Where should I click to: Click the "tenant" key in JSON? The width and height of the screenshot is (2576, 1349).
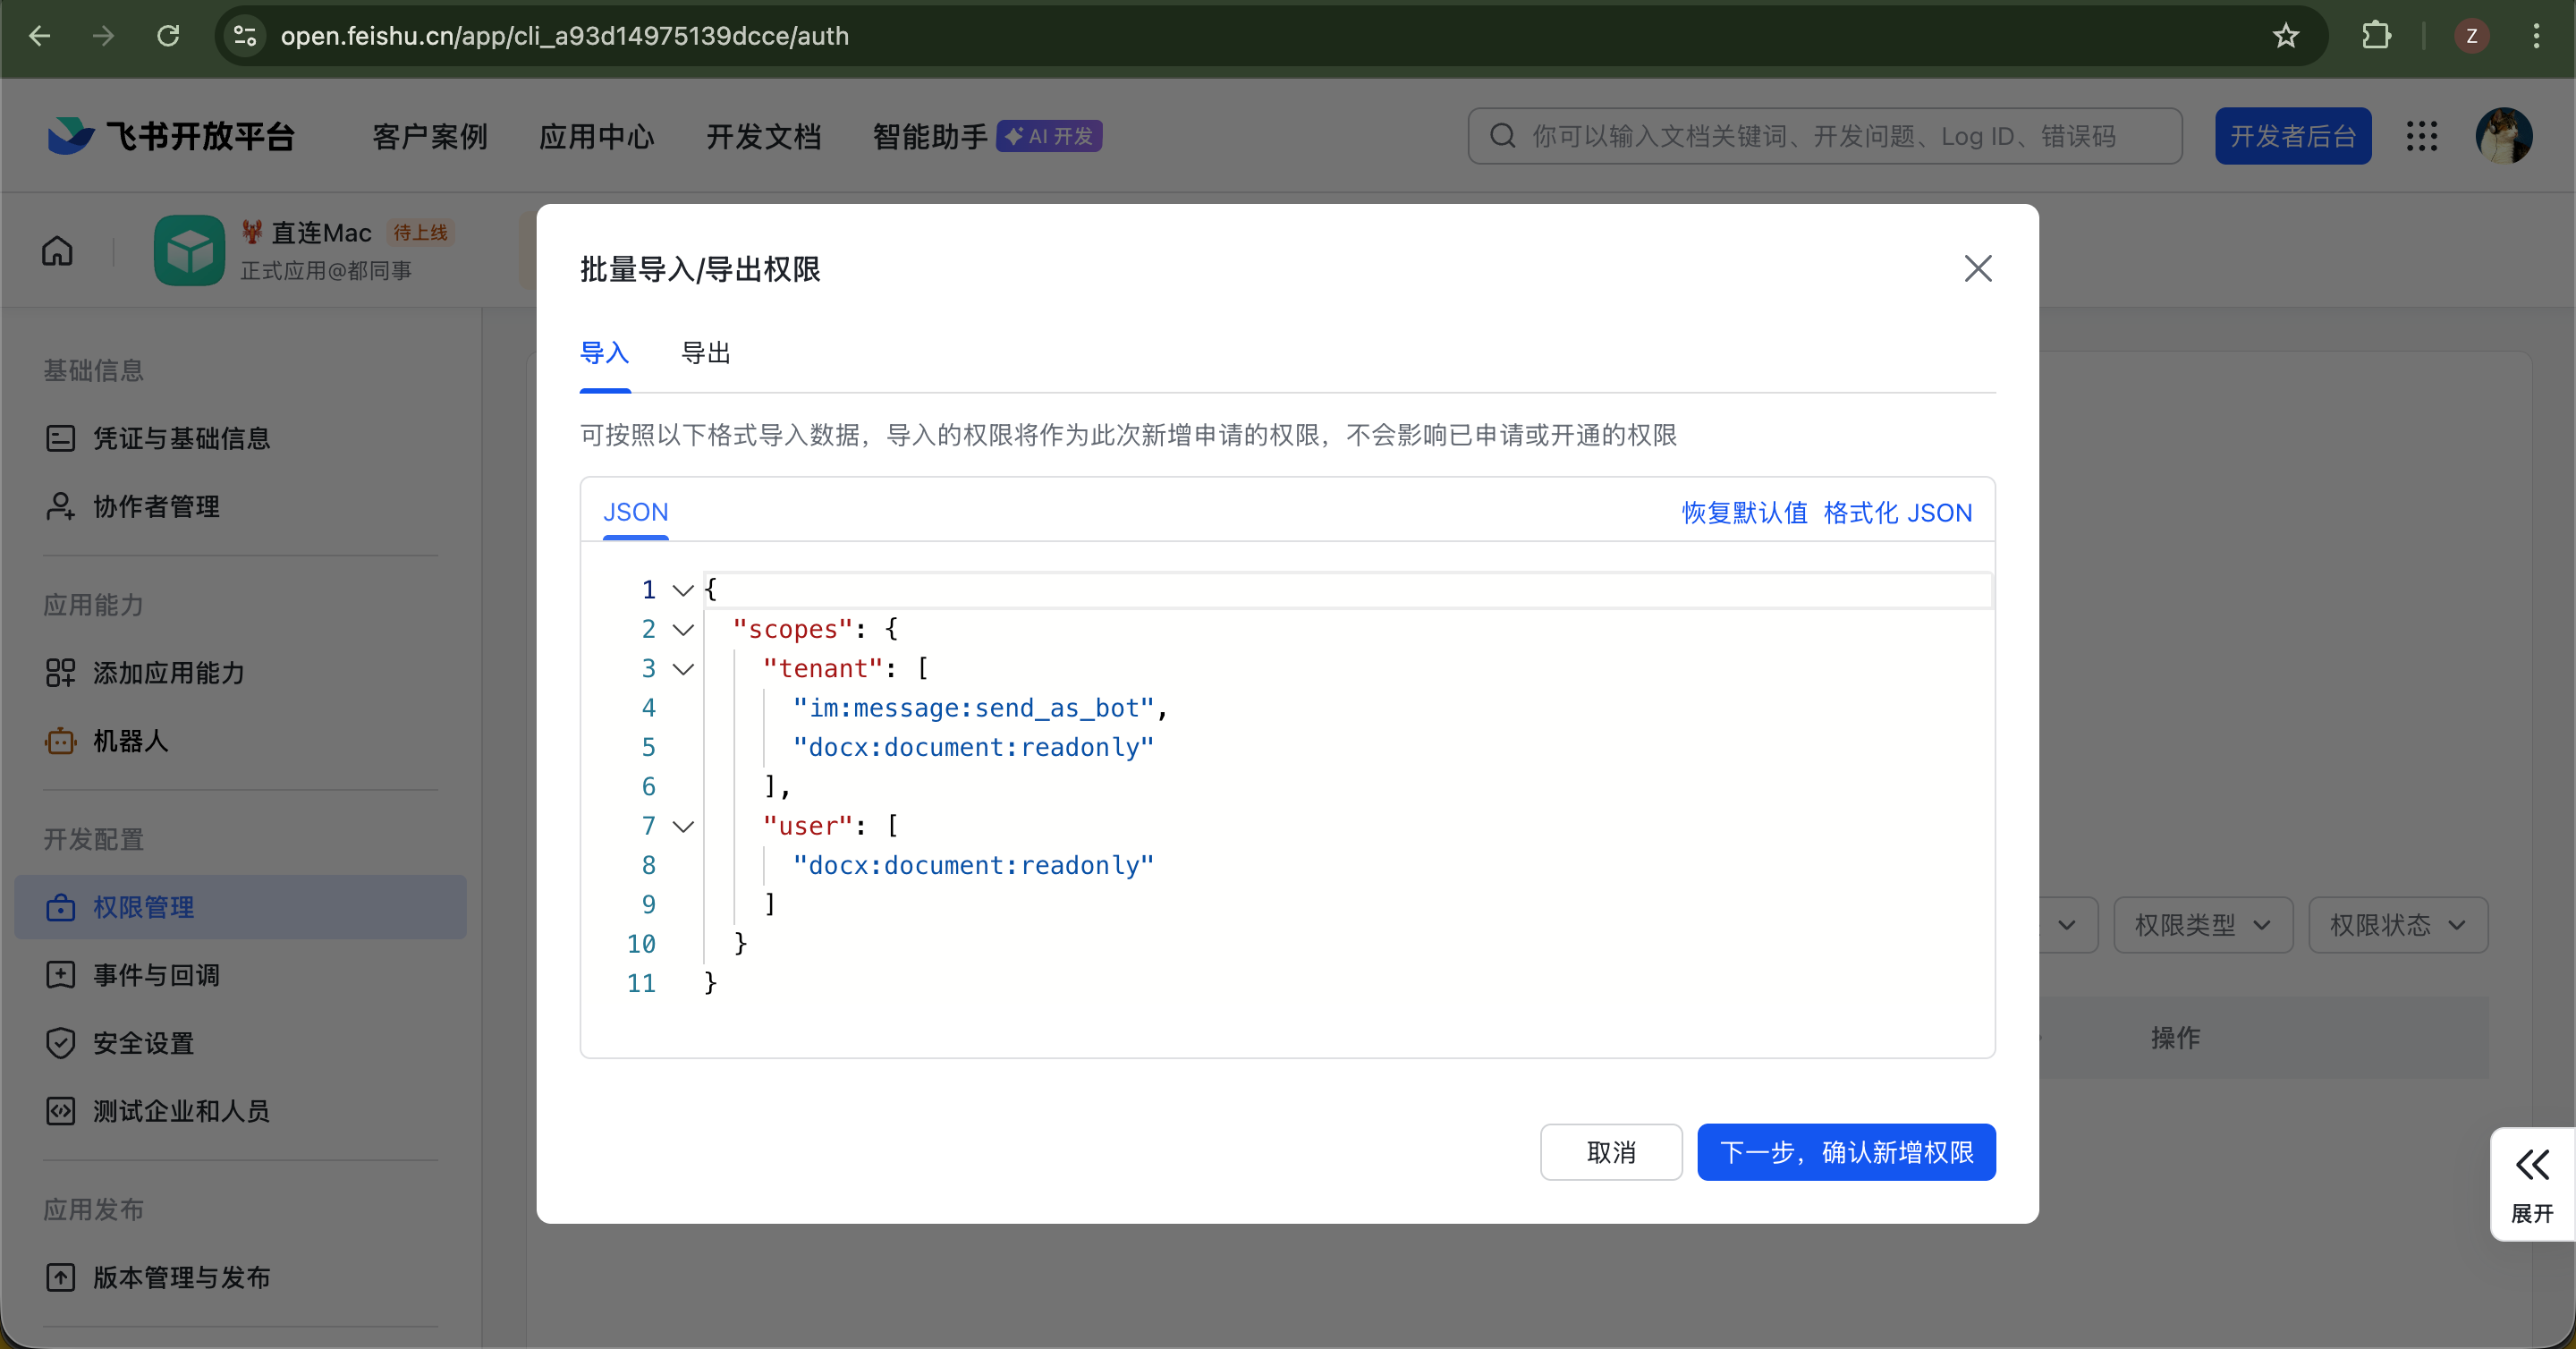(823, 668)
